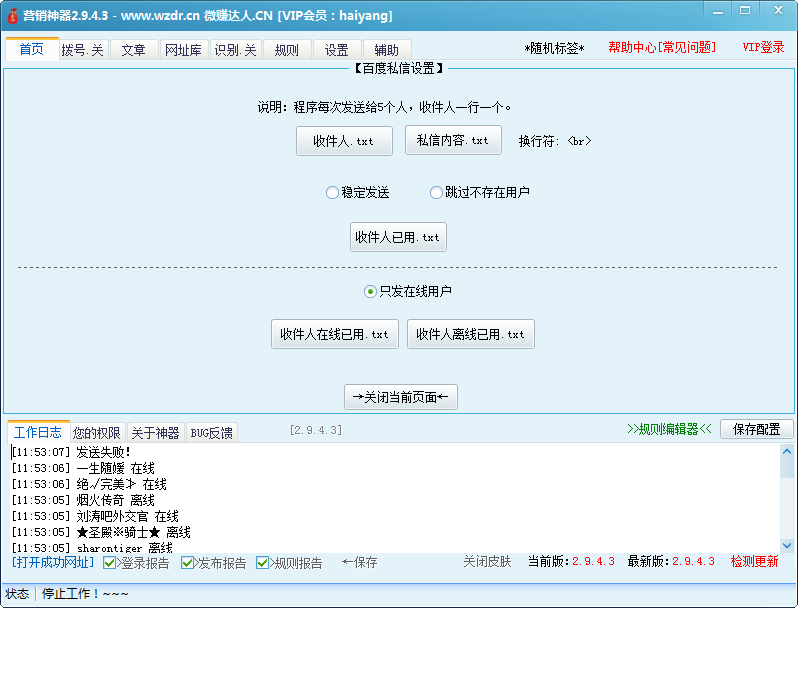
Task: Toggle the 登录报告 checkbox
Action: click(110, 563)
